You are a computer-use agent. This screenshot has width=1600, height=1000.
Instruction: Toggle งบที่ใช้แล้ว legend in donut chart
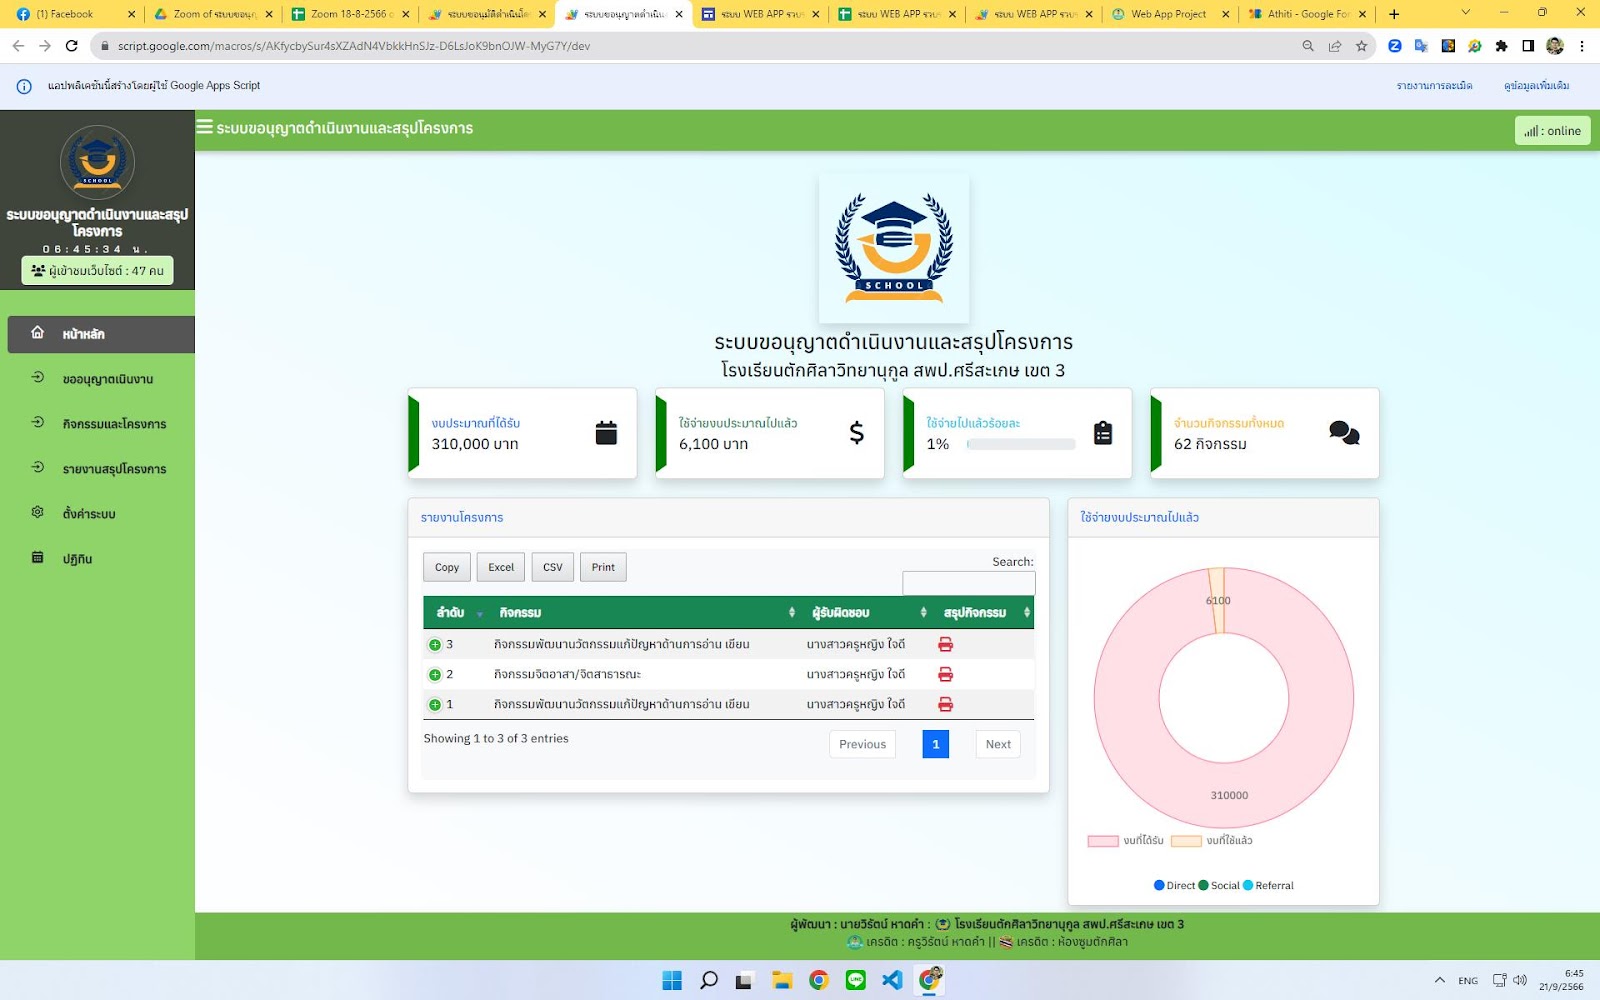point(1211,841)
